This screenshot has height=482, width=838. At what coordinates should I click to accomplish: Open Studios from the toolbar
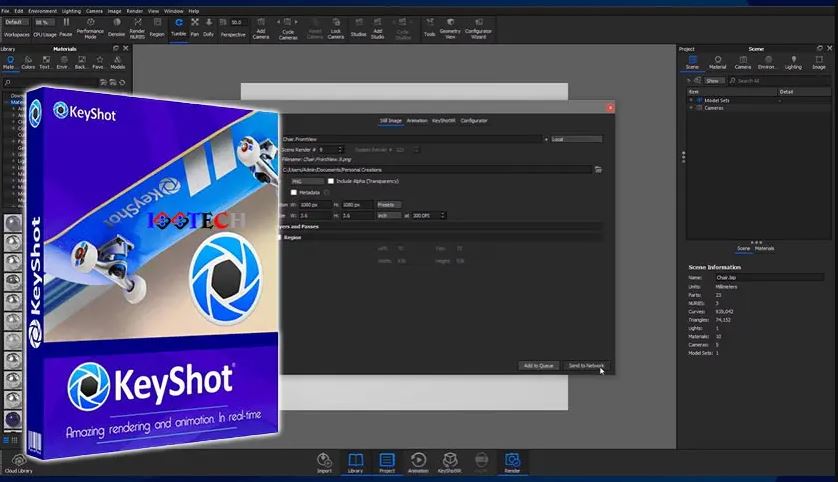coord(359,27)
